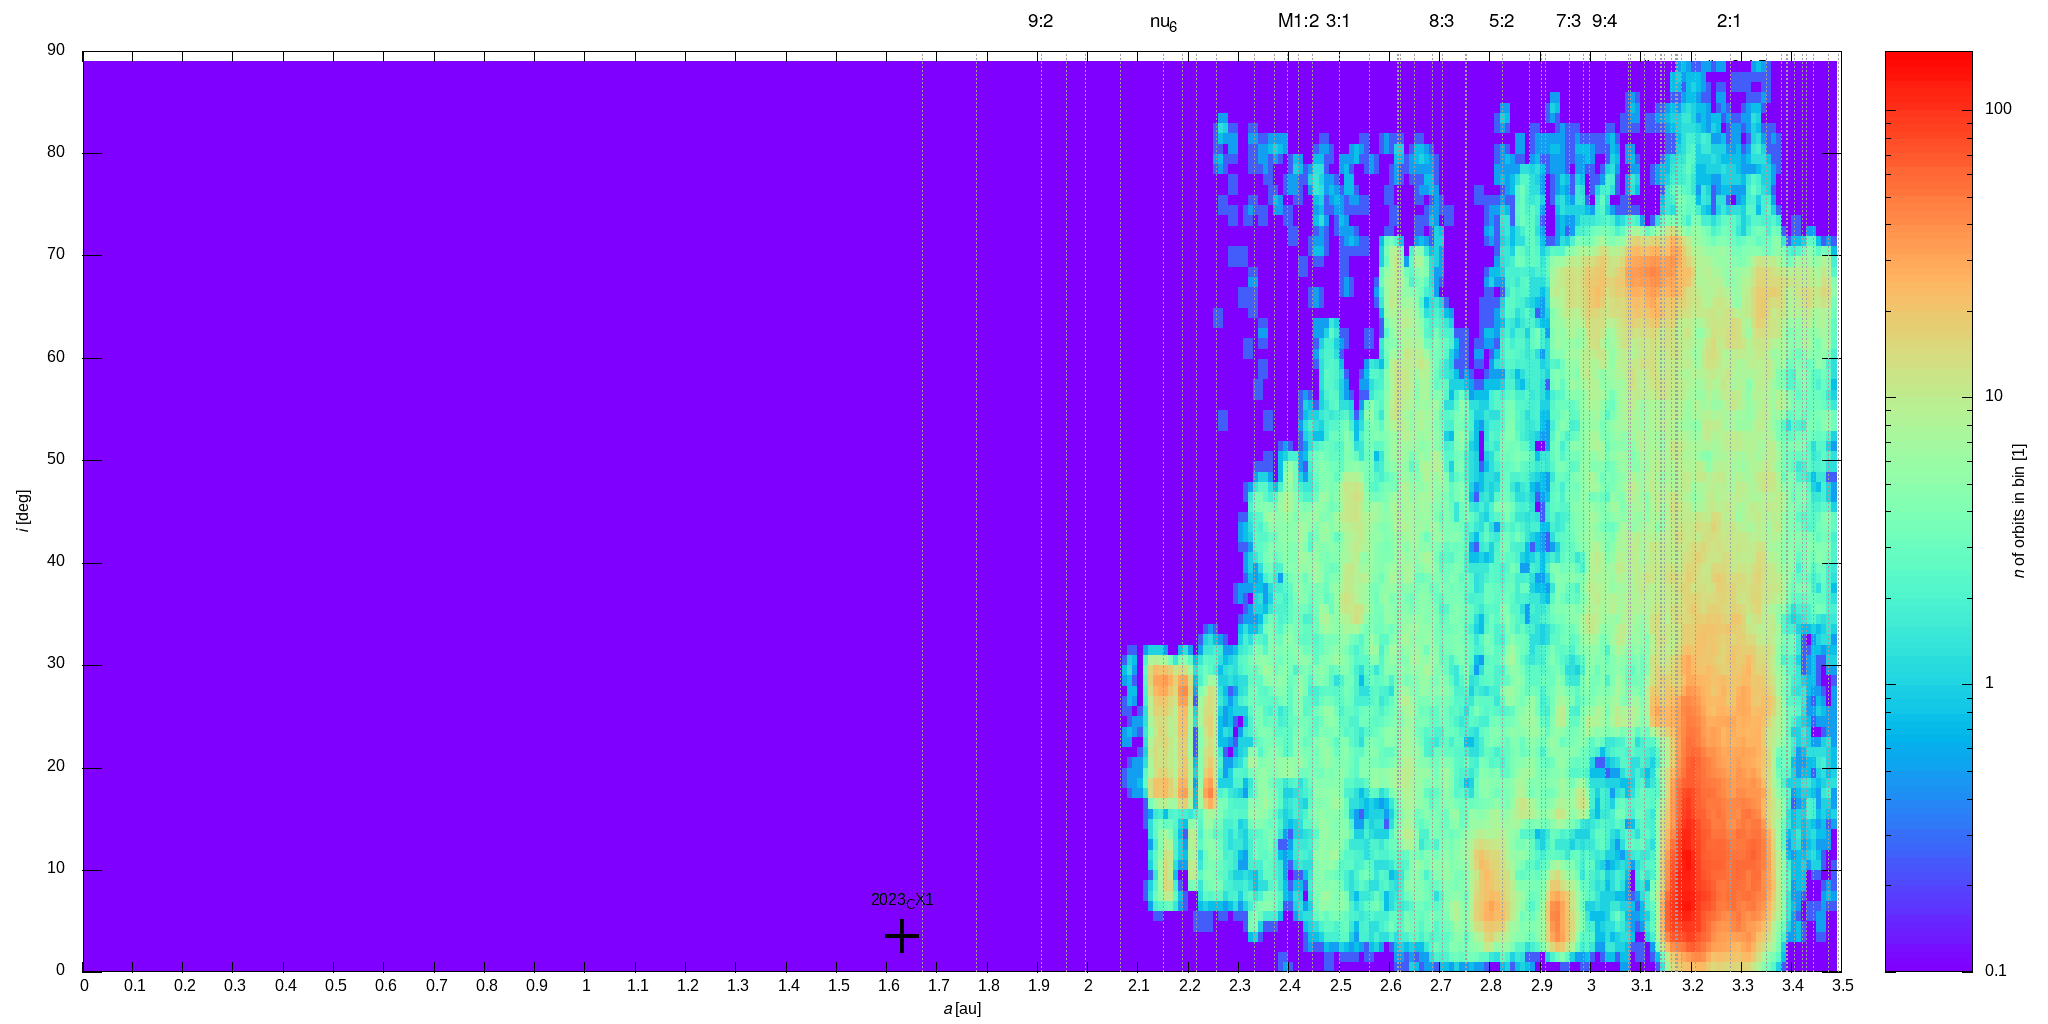
Task: Click the '2:1' resonance label
Action: click(1729, 21)
